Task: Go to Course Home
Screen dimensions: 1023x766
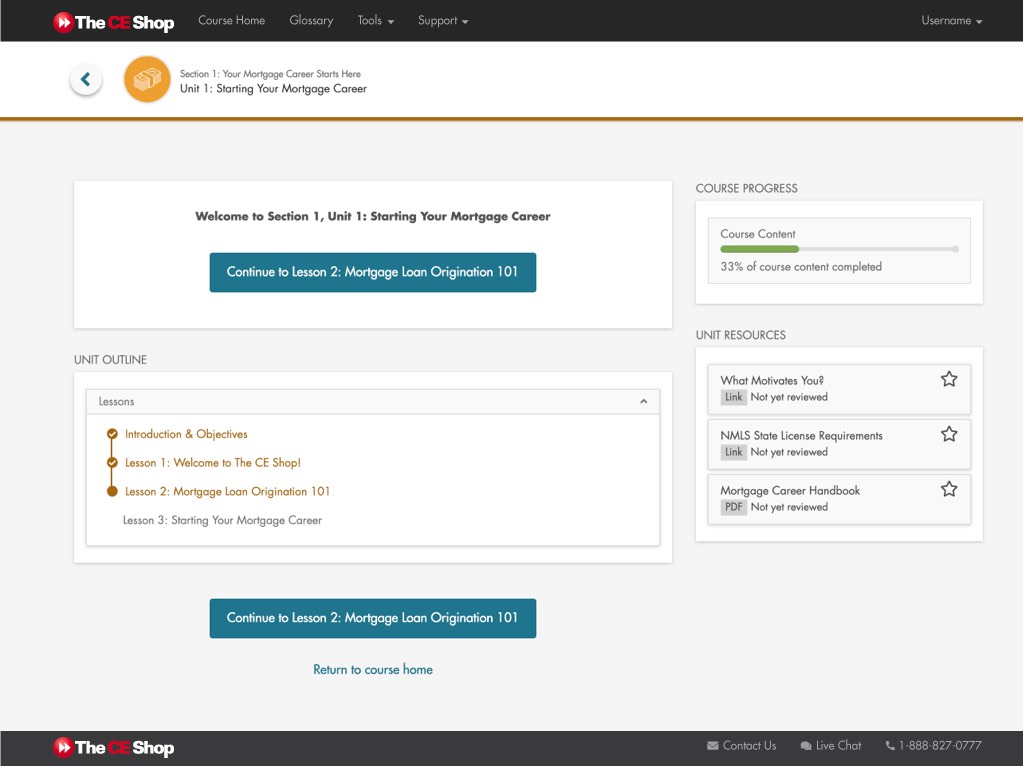Action: (232, 21)
